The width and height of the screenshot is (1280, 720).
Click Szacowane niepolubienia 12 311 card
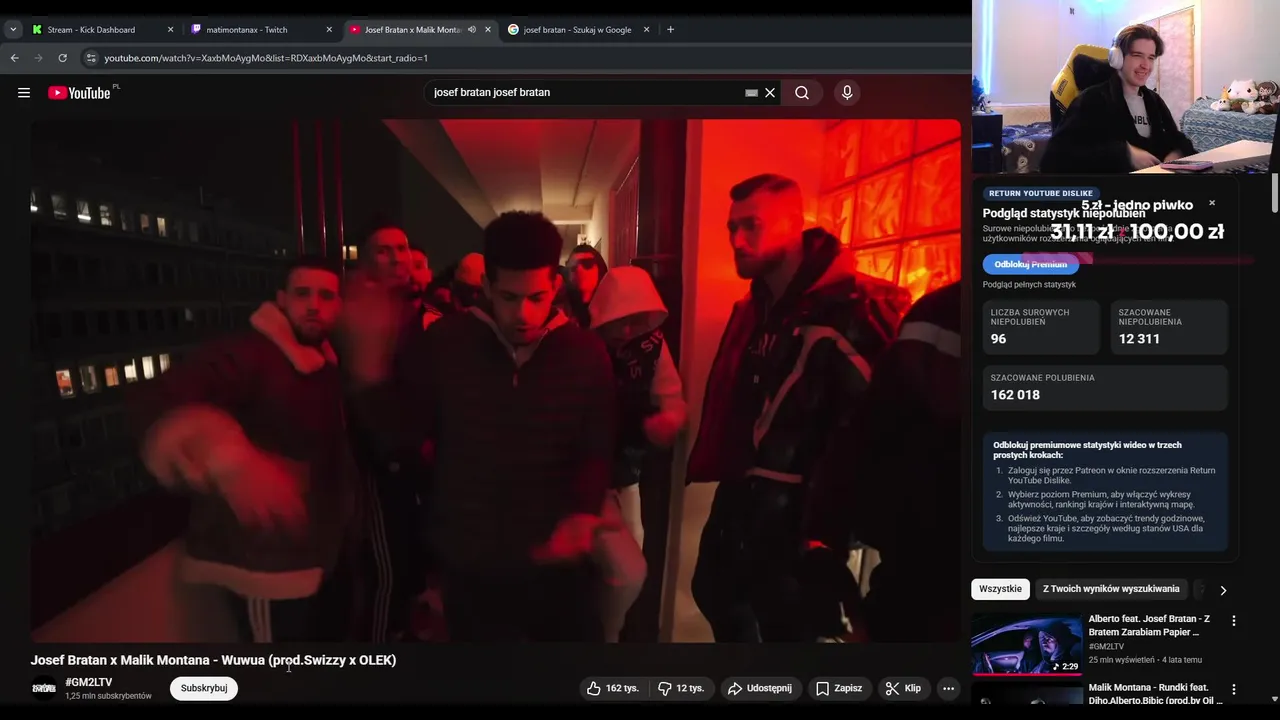click(1169, 327)
